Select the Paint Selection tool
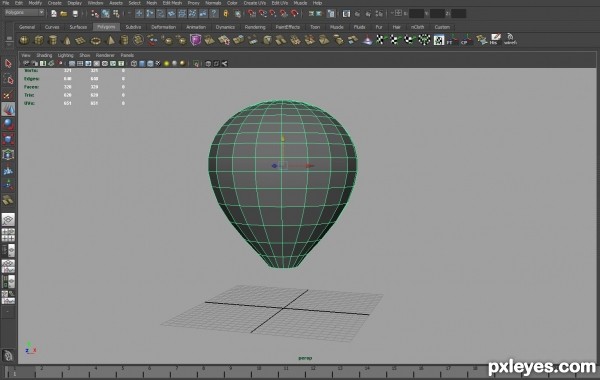 pyautogui.click(x=8, y=95)
